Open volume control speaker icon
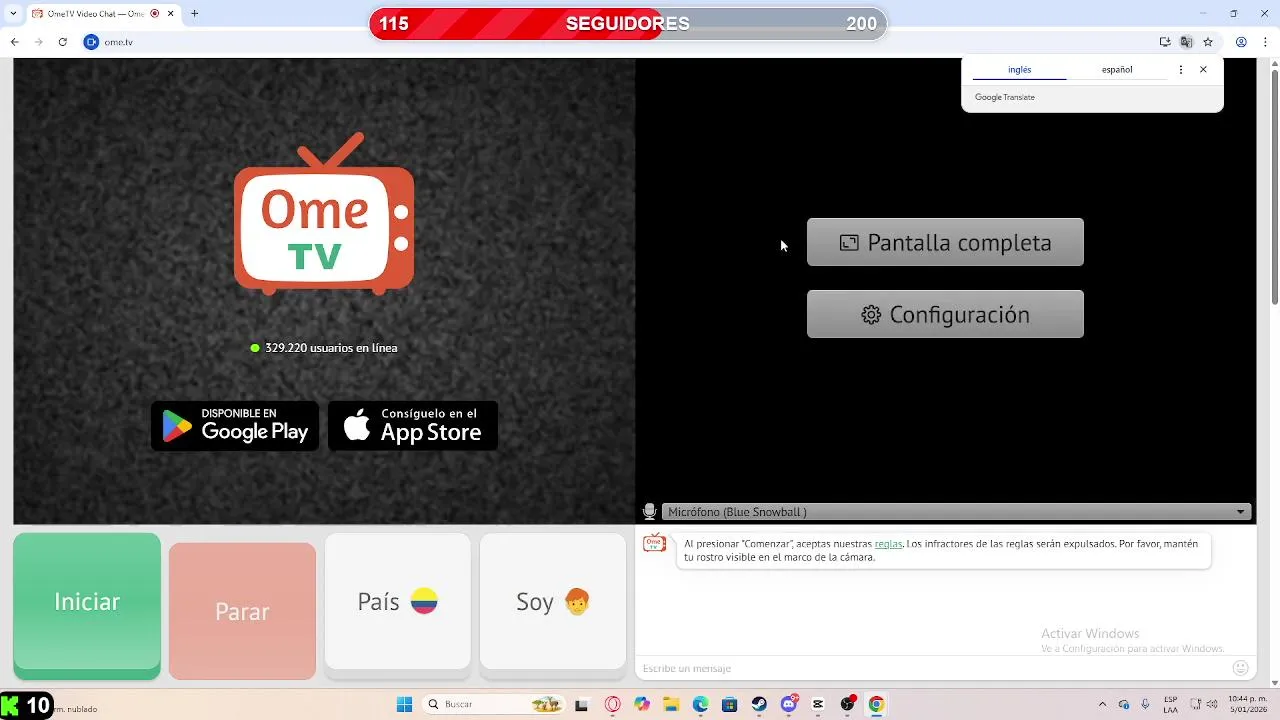 (x=1214, y=704)
